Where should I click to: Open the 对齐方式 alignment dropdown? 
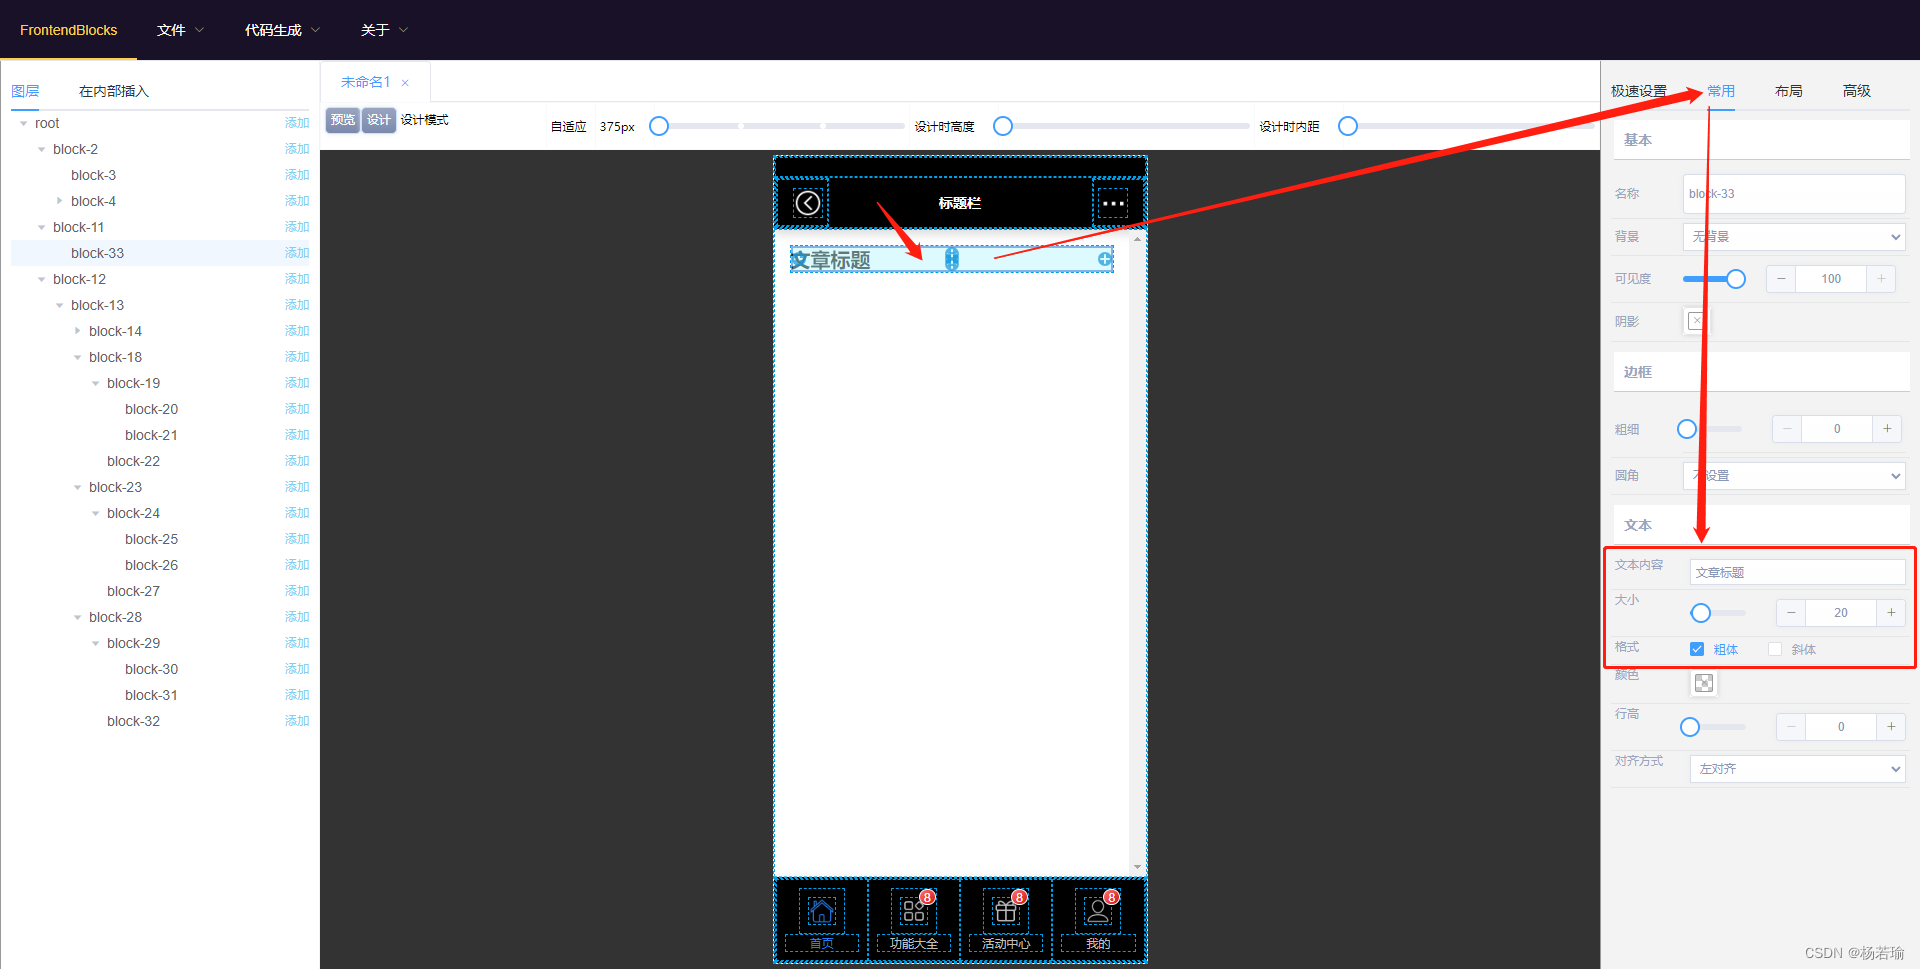(x=1797, y=769)
